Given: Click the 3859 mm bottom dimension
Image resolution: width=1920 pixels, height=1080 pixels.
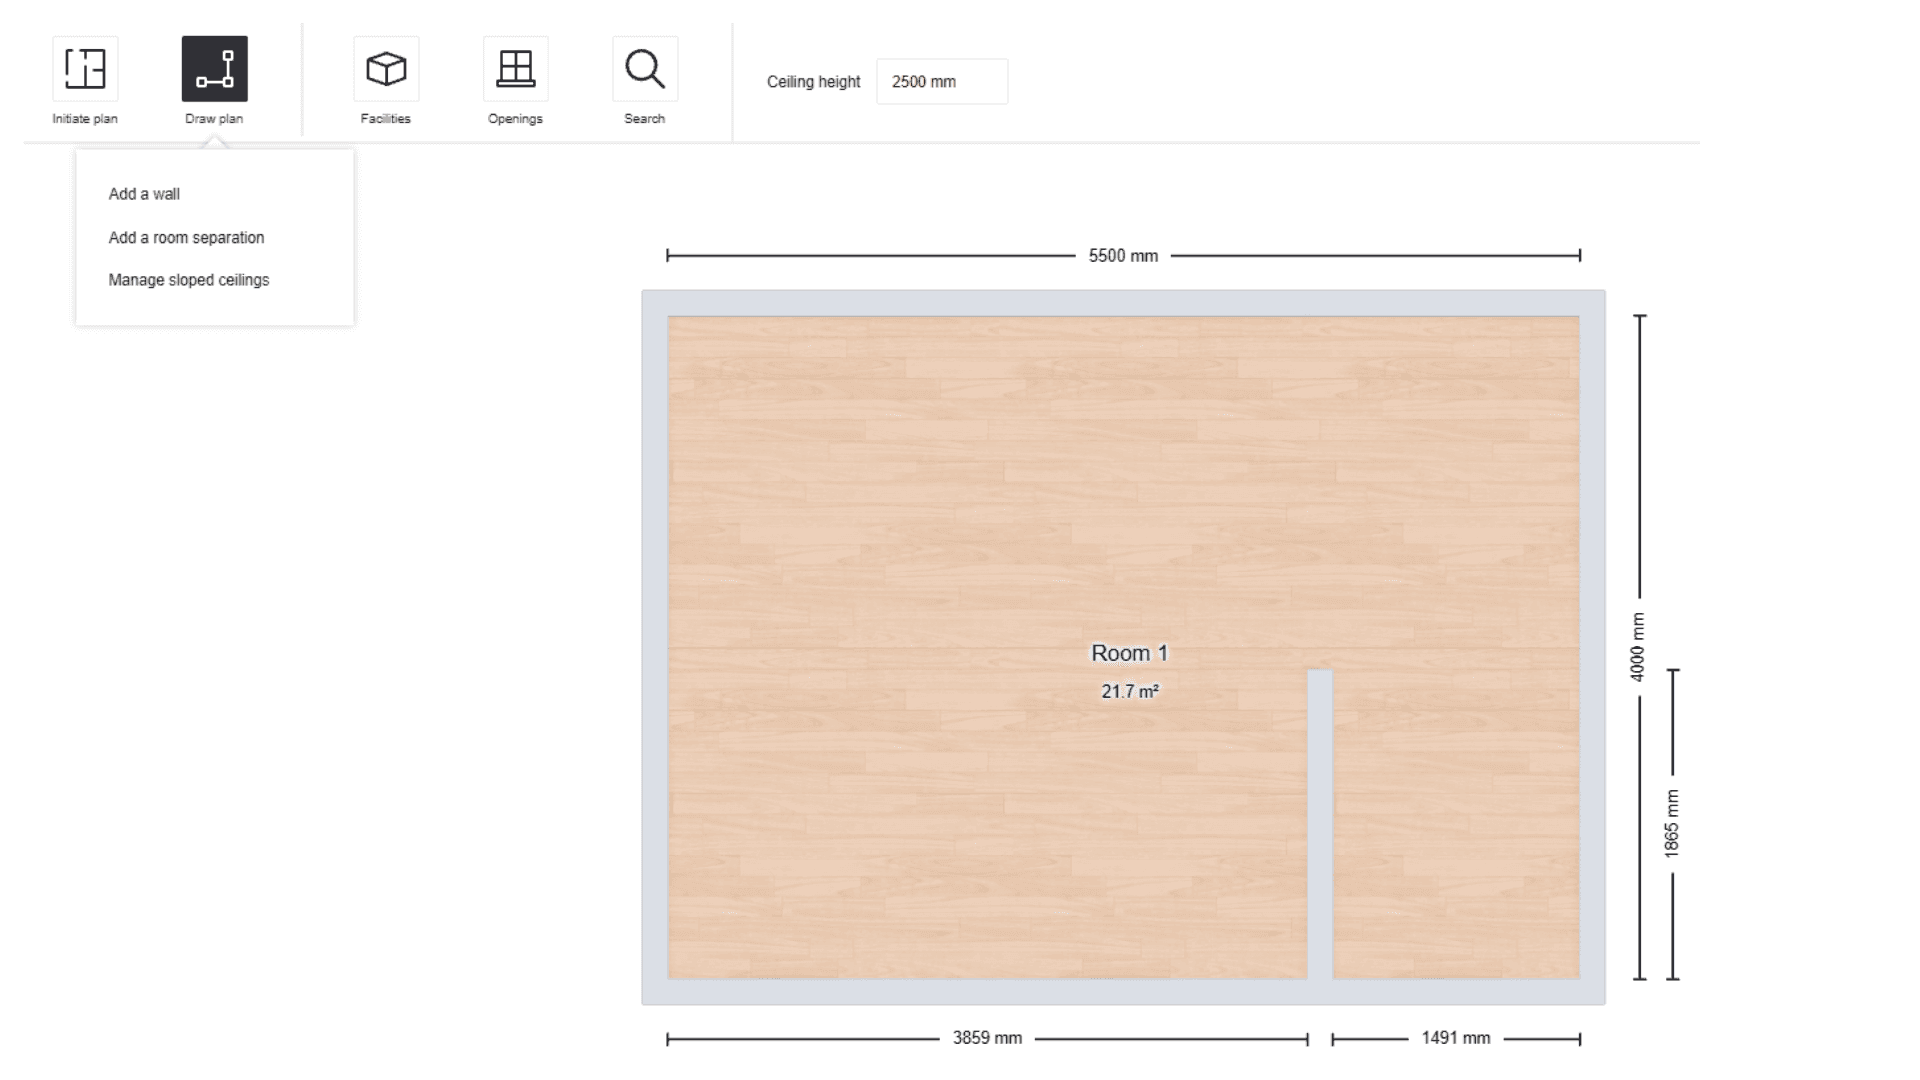Looking at the screenshot, I should point(987,1038).
